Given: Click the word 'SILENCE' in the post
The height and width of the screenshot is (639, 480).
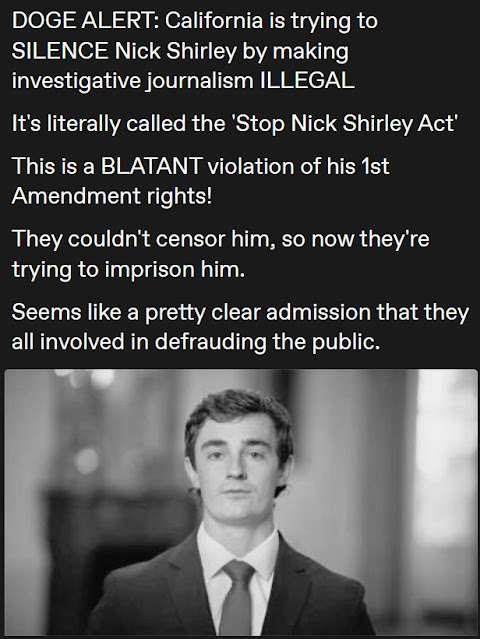Looking at the screenshot, I should pyautogui.click(x=60, y=51).
